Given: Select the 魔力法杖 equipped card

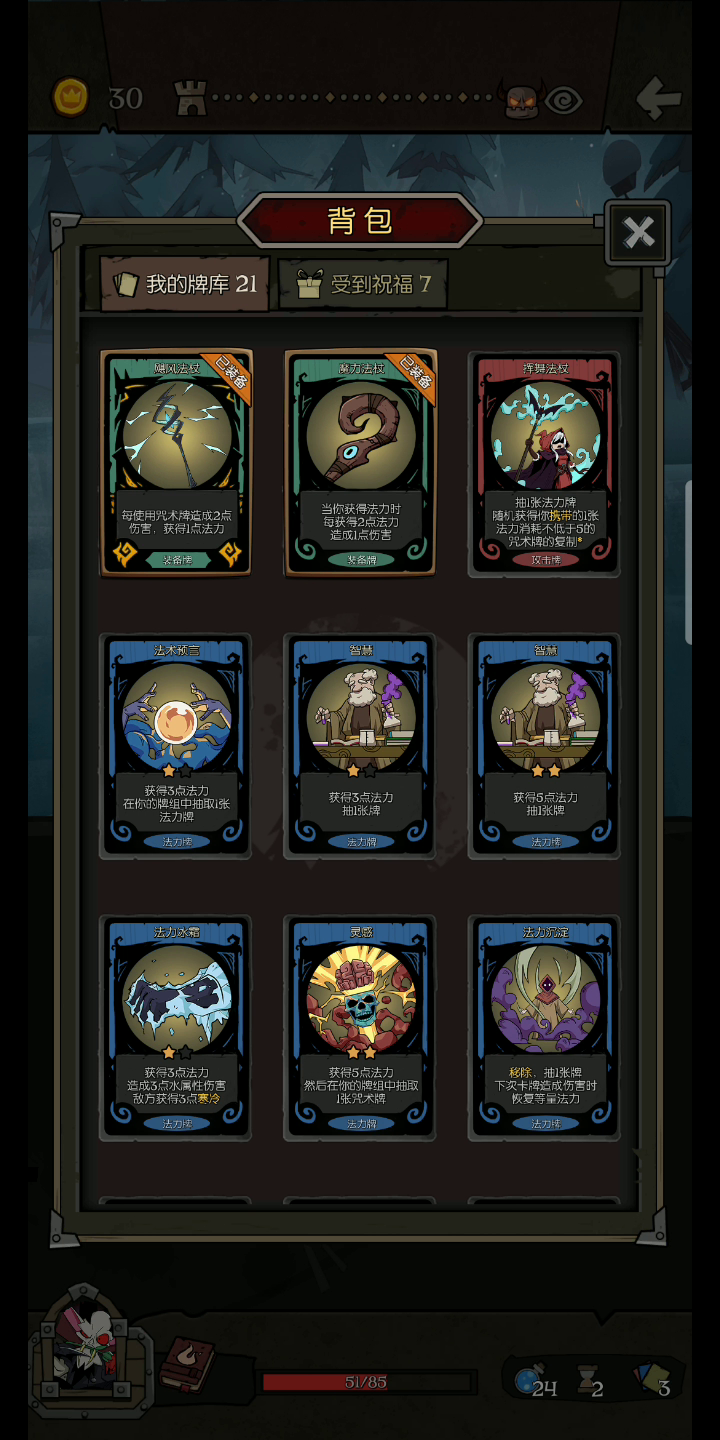Looking at the screenshot, I should 360,462.
